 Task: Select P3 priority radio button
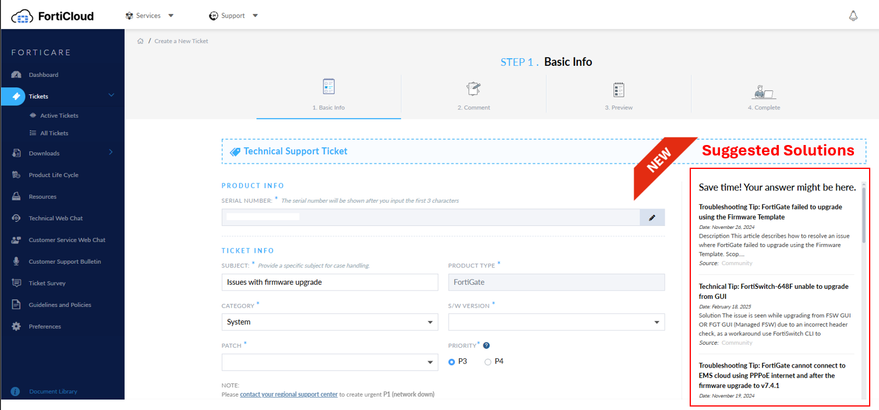(452, 362)
